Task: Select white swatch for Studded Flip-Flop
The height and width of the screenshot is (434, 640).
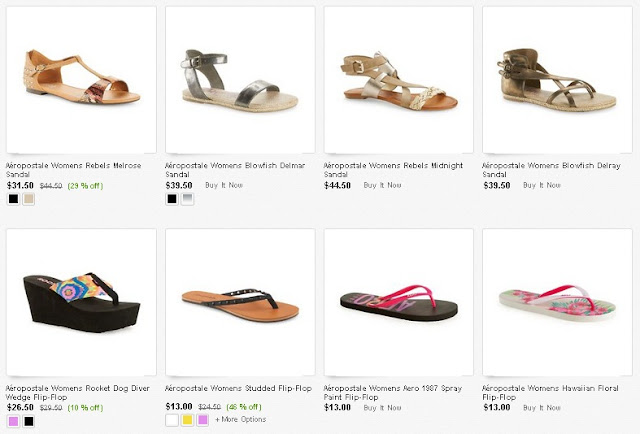Action: tap(172, 421)
